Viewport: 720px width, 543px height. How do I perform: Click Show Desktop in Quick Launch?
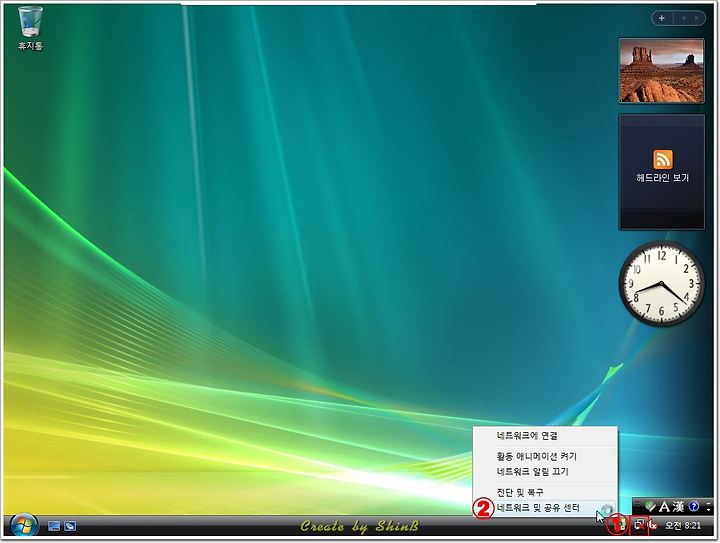[54, 526]
